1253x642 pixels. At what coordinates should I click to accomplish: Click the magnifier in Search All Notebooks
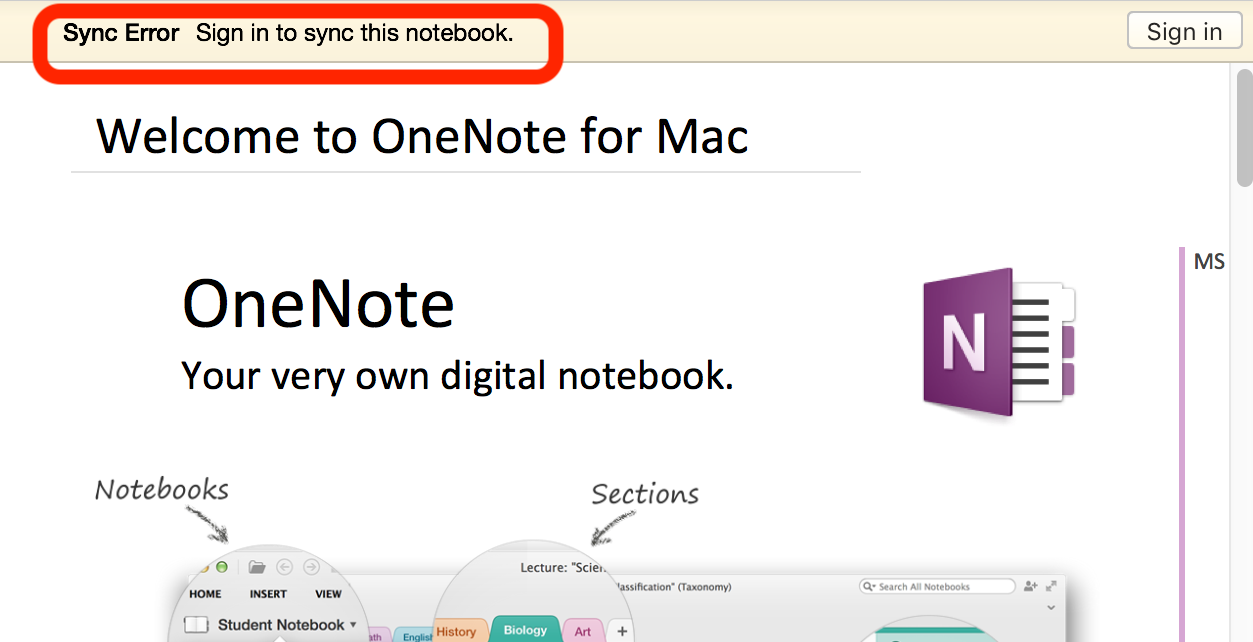(866, 586)
